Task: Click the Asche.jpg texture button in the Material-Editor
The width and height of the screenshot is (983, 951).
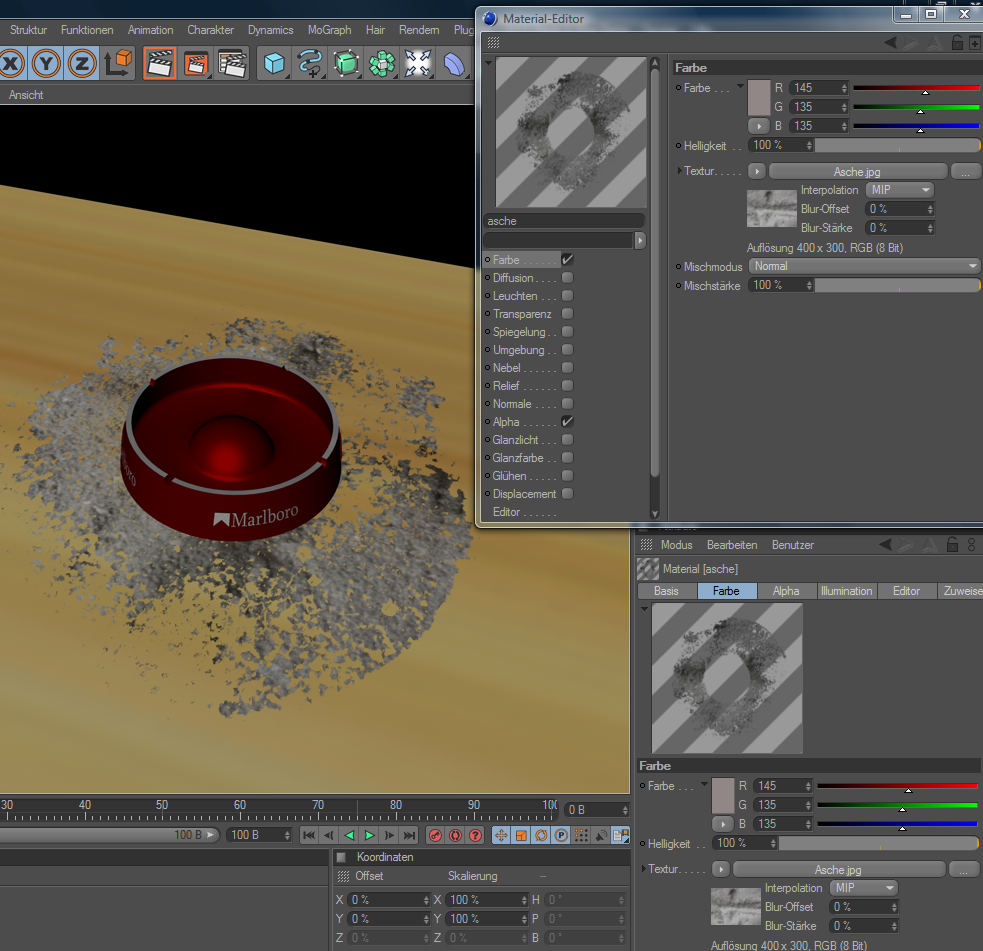Action: (857, 172)
